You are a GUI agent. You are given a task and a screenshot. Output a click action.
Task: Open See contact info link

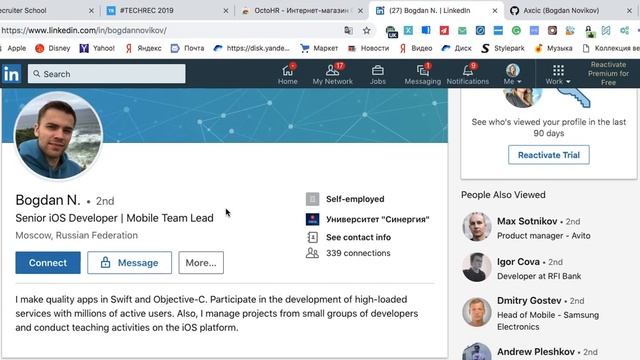(358, 237)
